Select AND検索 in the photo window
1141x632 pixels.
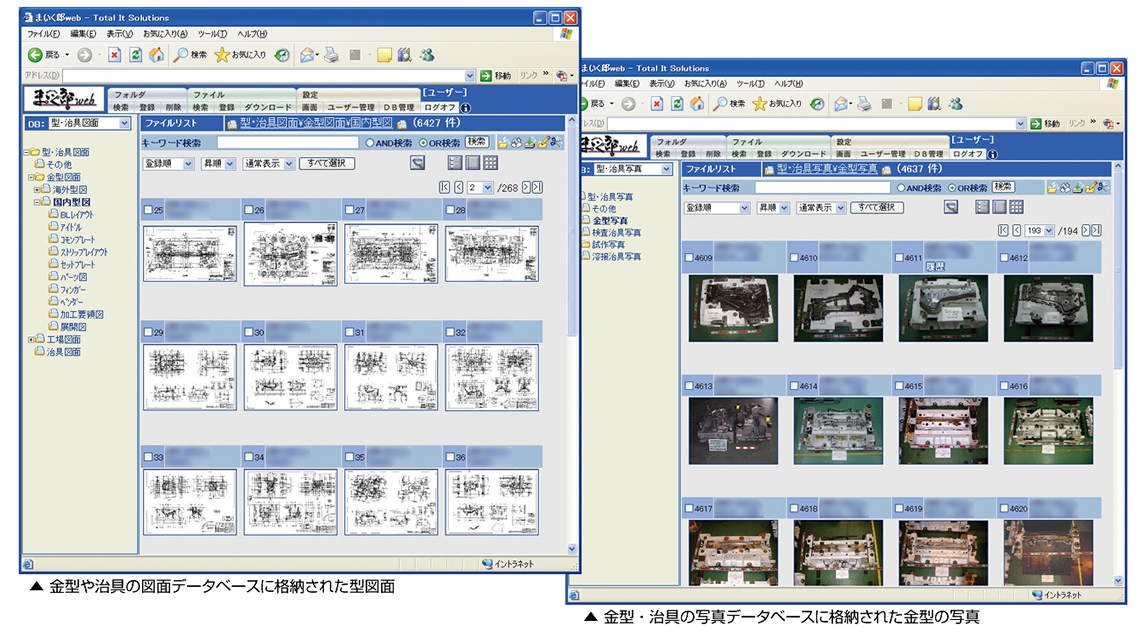click(x=900, y=188)
